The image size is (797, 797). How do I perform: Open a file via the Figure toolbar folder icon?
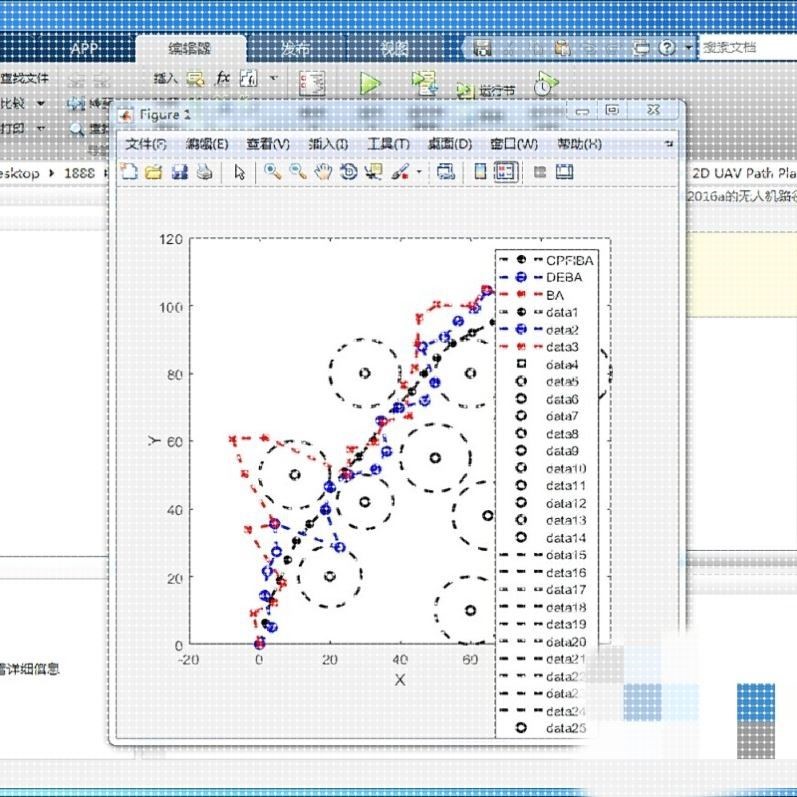click(x=154, y=172)
